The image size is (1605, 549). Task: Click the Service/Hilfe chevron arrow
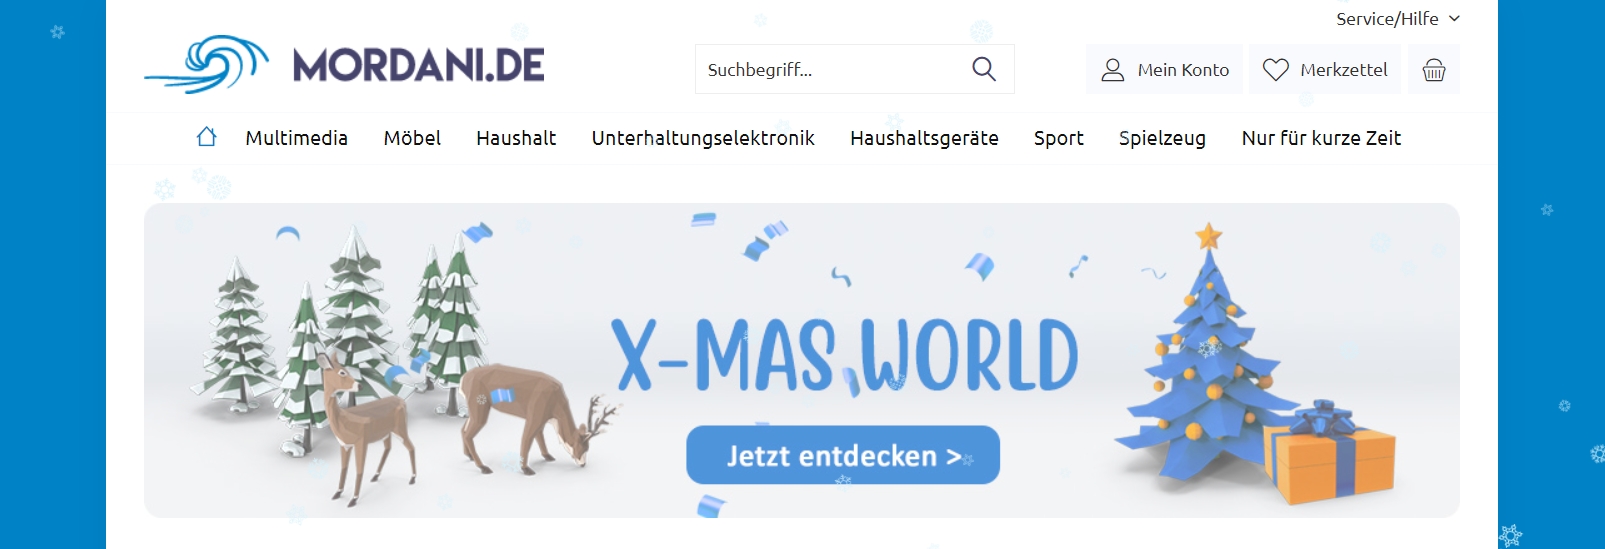tap(1455, 19)
